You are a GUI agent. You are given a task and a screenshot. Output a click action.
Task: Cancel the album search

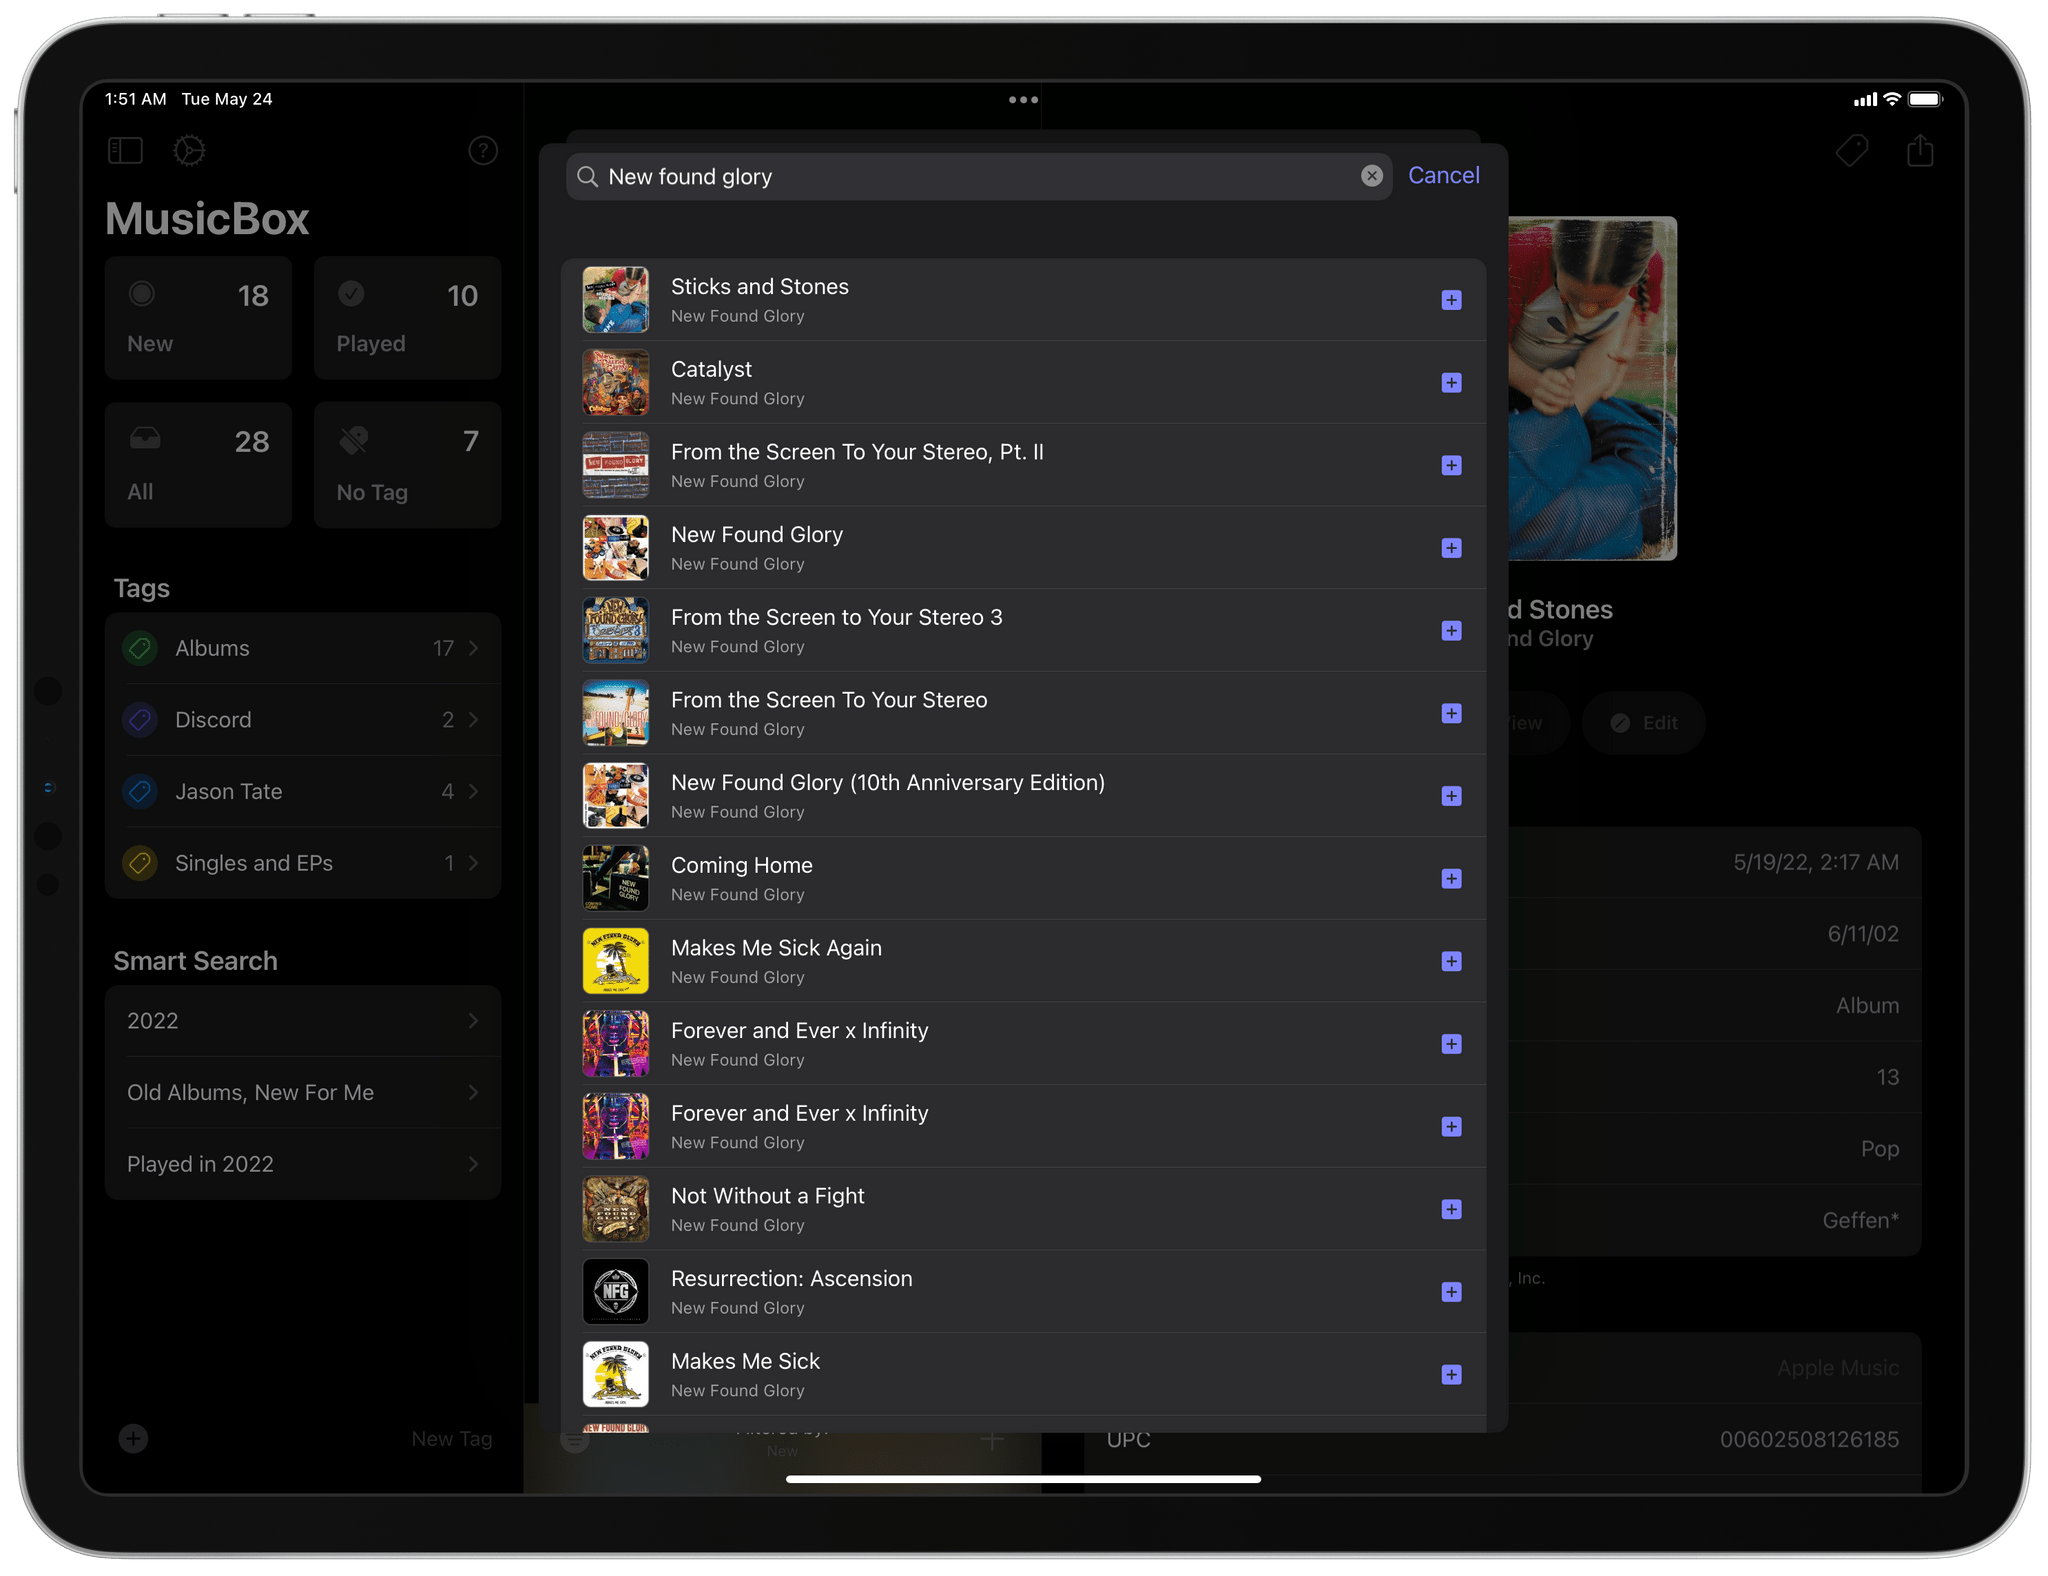pos(1443,176)
